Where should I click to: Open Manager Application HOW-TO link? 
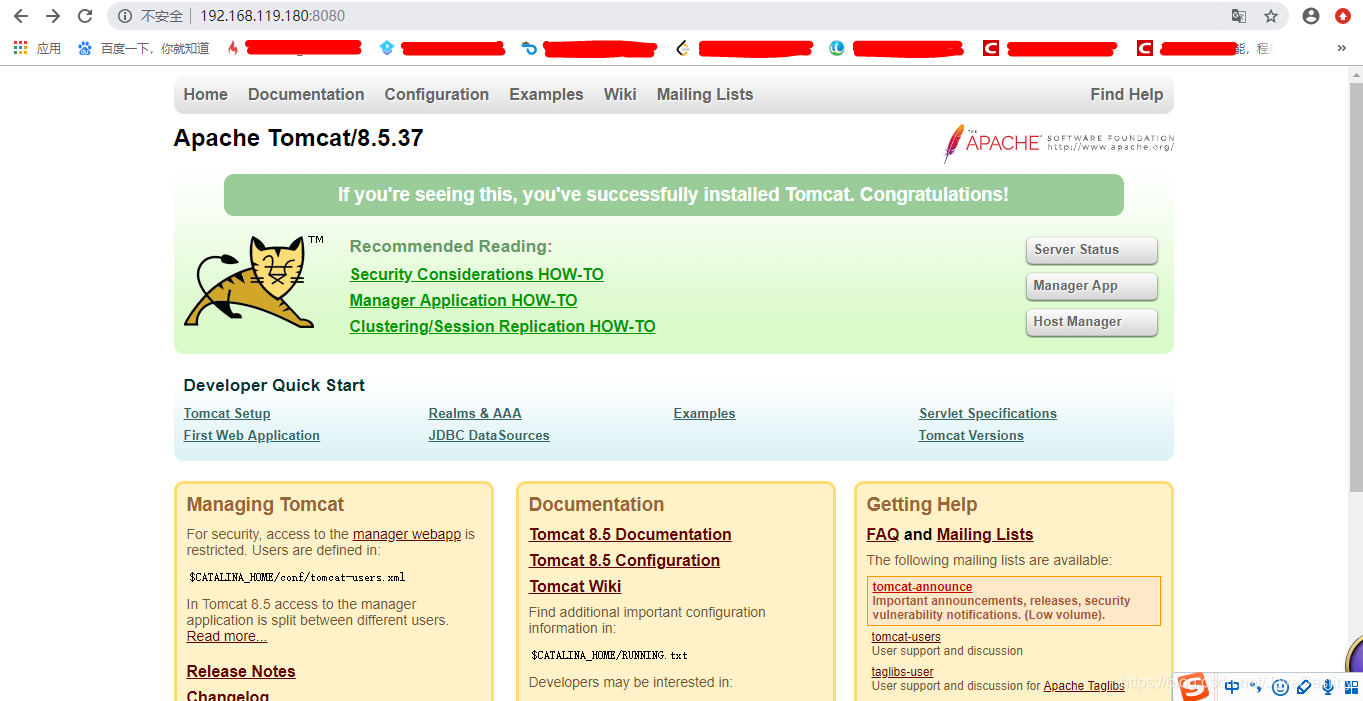[463, 300]
